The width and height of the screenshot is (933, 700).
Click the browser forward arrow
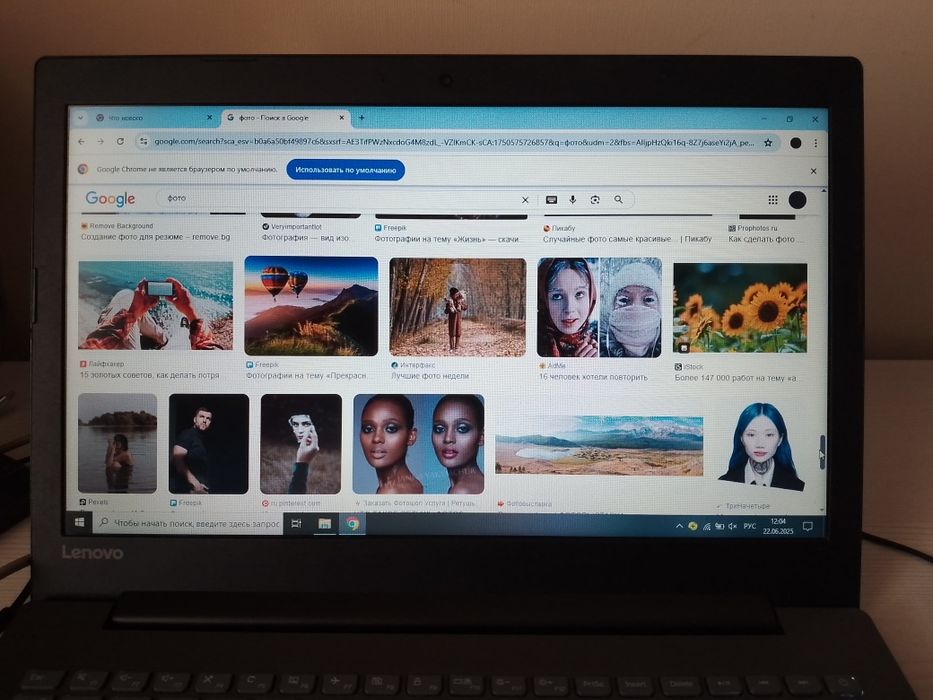pos(101,142)
